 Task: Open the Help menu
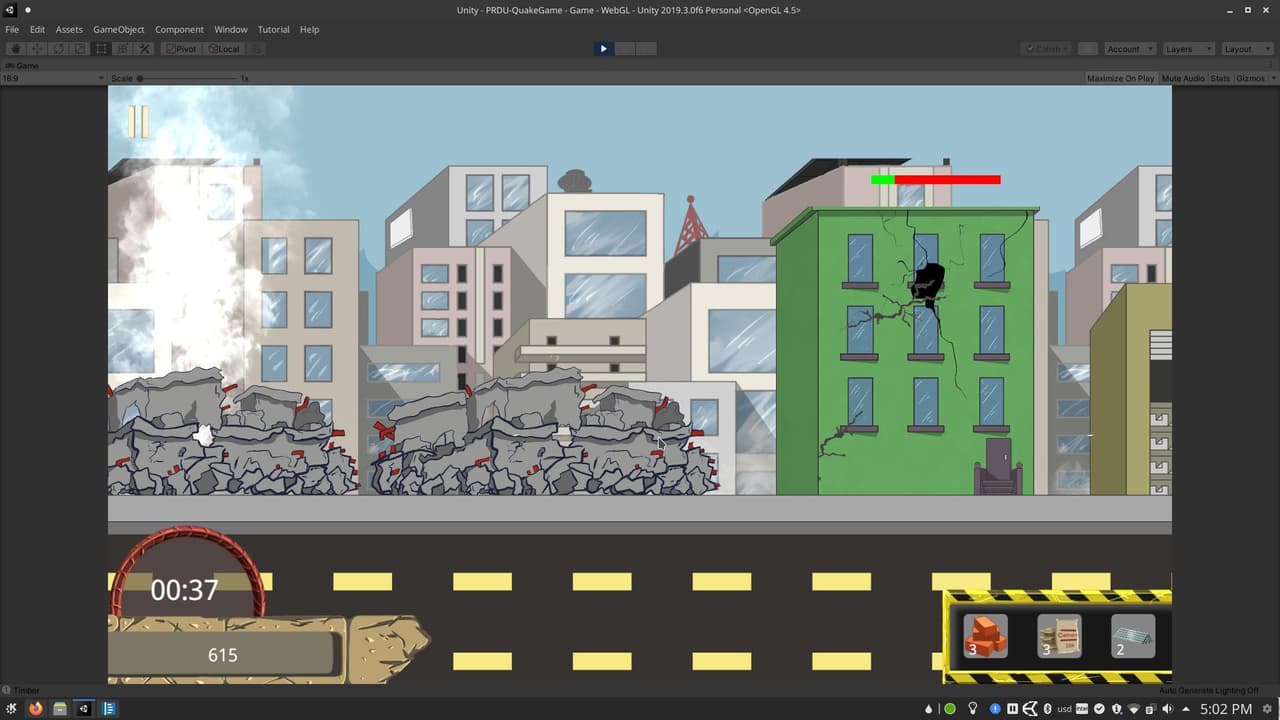pyautogui.click(x=309, y=29)
